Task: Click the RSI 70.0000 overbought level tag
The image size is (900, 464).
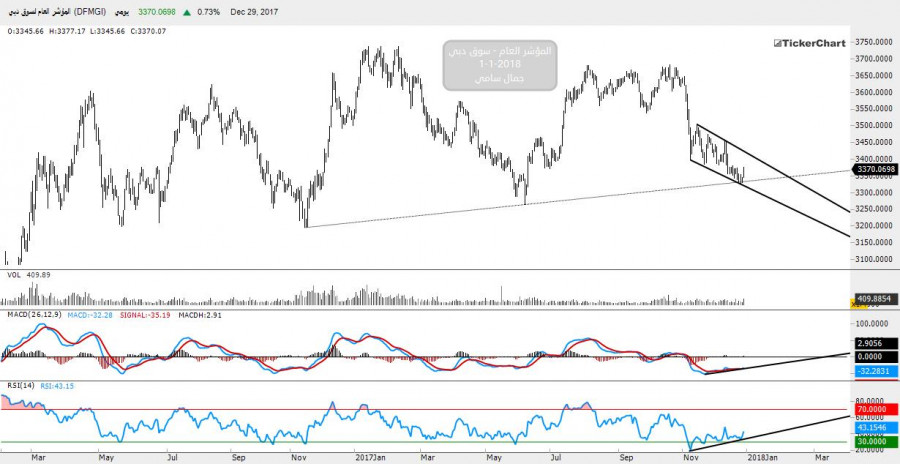Action: coord(874,408)
